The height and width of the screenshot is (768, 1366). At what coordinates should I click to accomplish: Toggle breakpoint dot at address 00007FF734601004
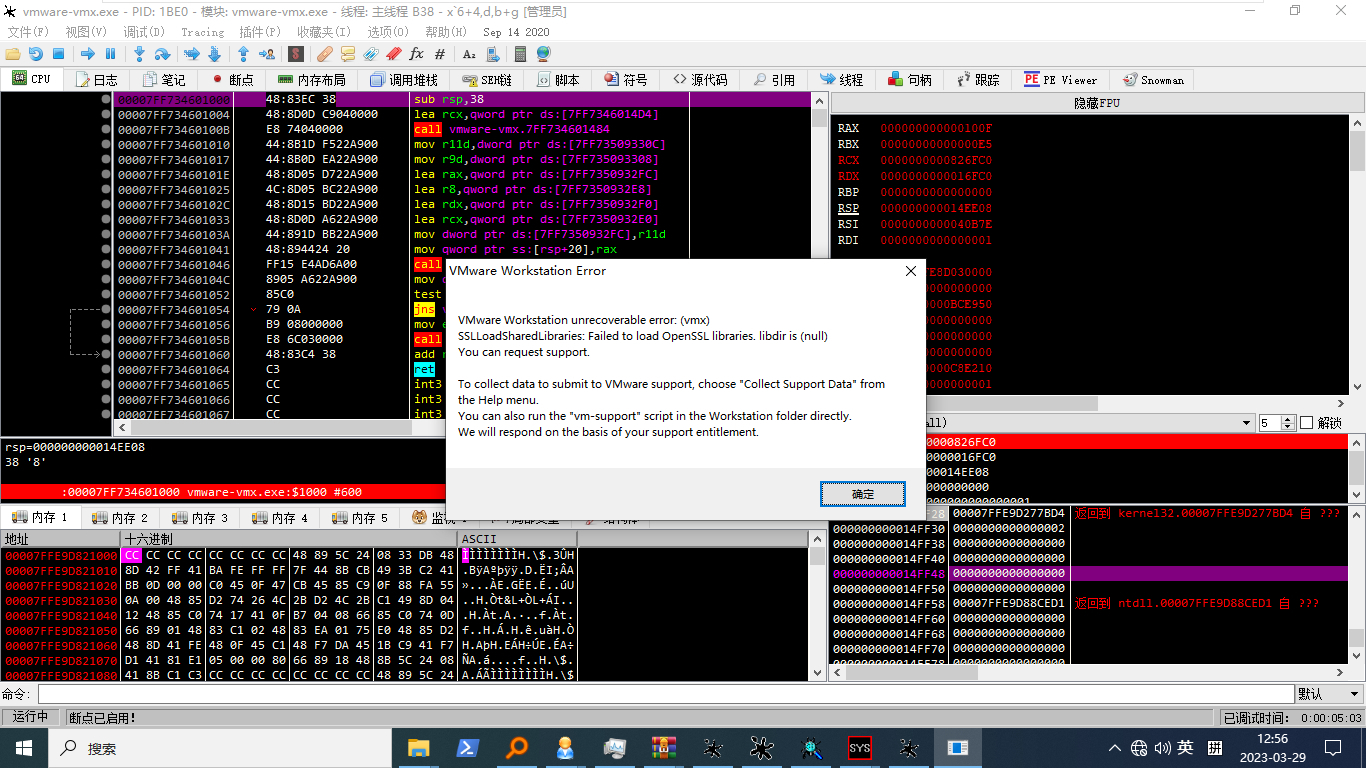tap(106, 115)
